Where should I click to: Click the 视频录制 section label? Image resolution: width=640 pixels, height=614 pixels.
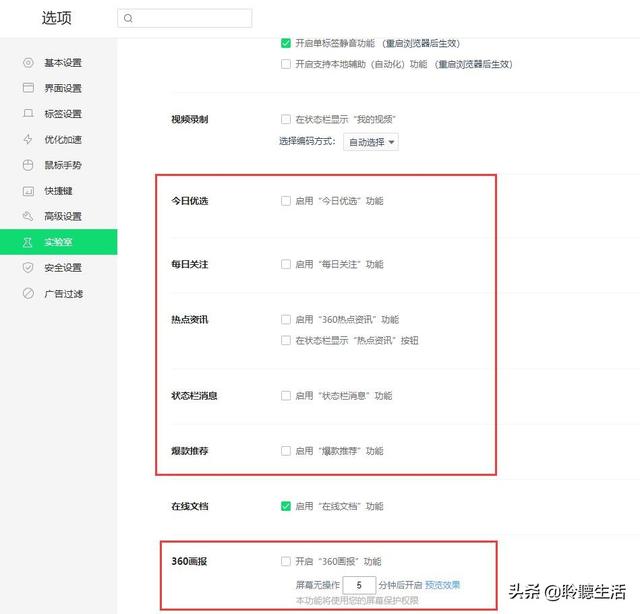tap(190, 119)
